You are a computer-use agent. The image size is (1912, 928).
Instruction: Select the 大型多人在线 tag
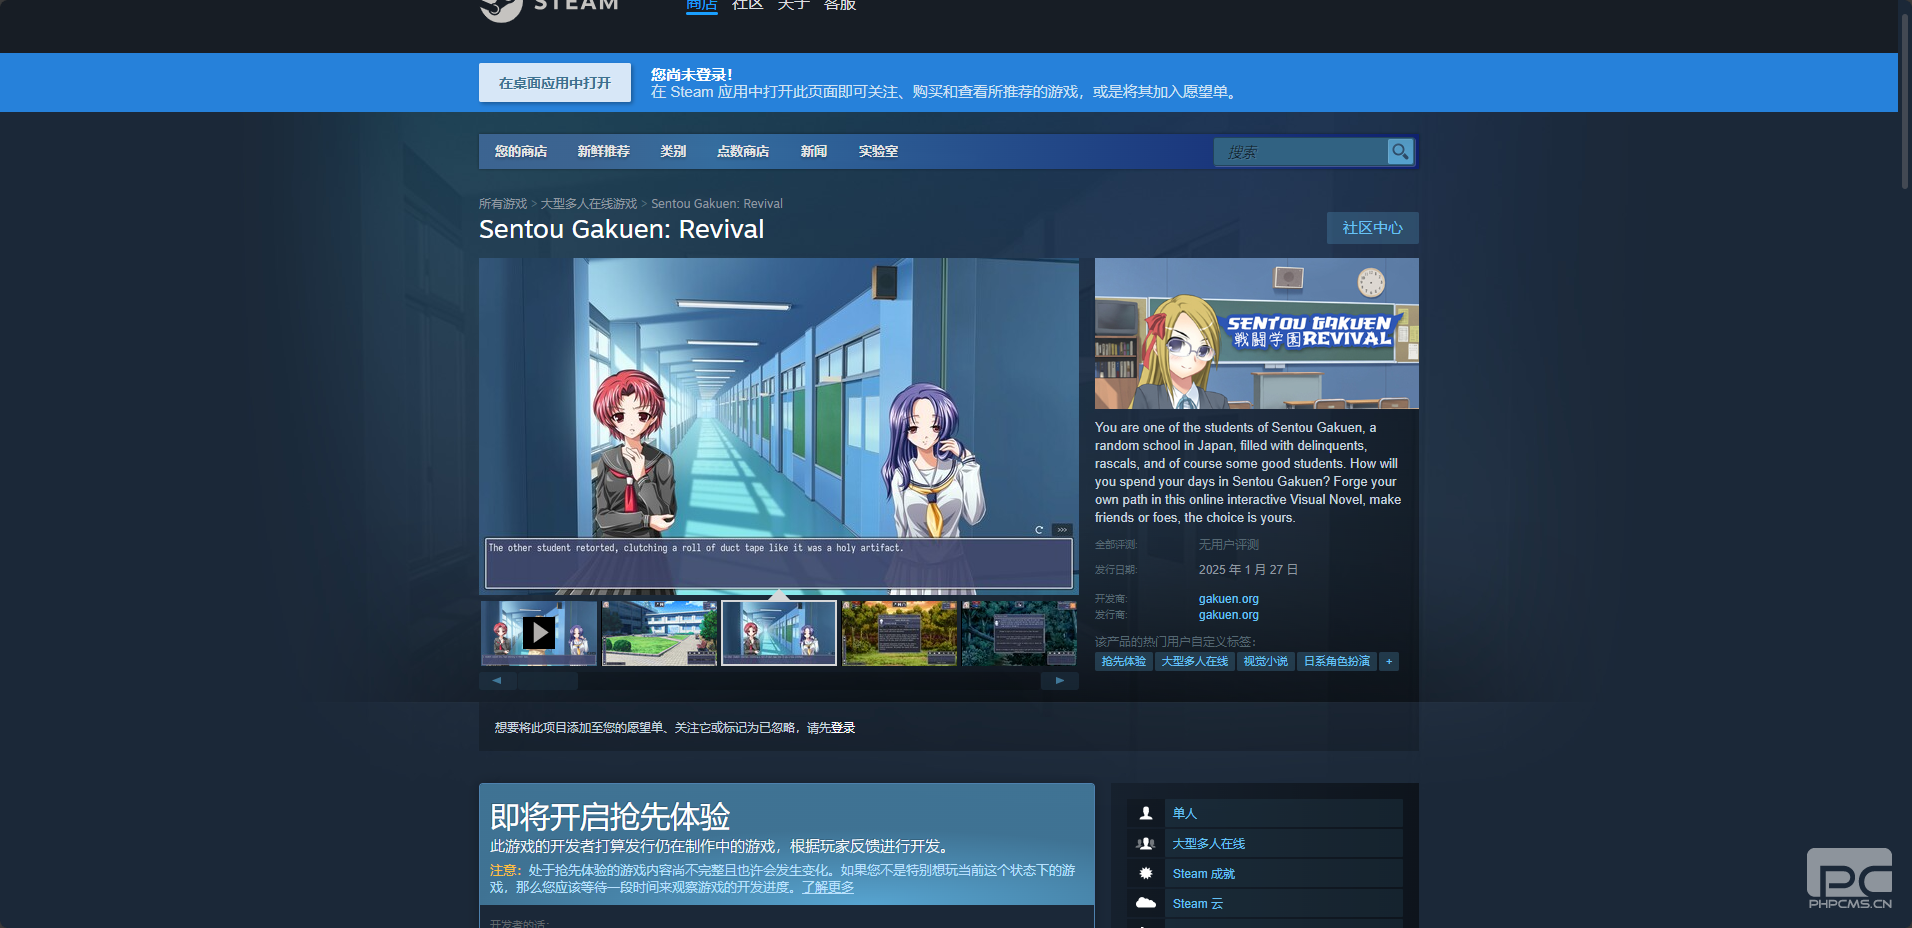1195,661
